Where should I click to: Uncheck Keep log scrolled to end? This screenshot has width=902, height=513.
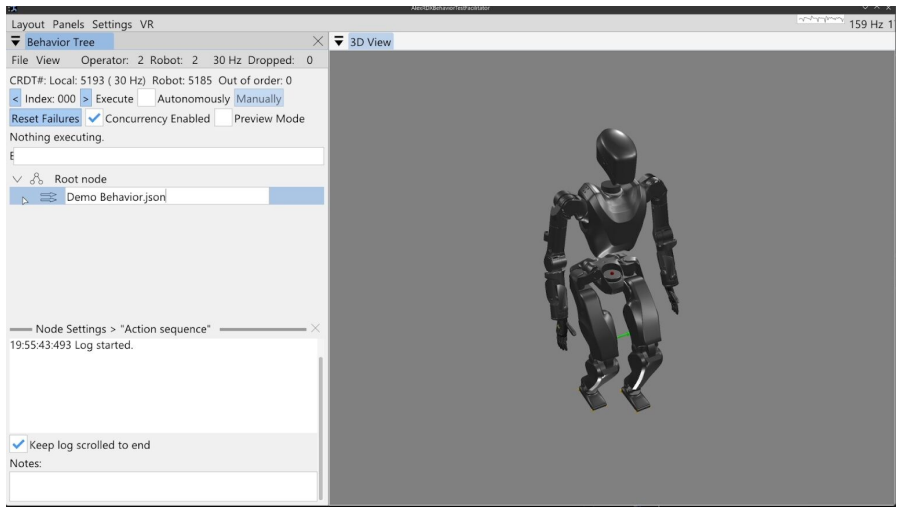[x=18, y=445]
